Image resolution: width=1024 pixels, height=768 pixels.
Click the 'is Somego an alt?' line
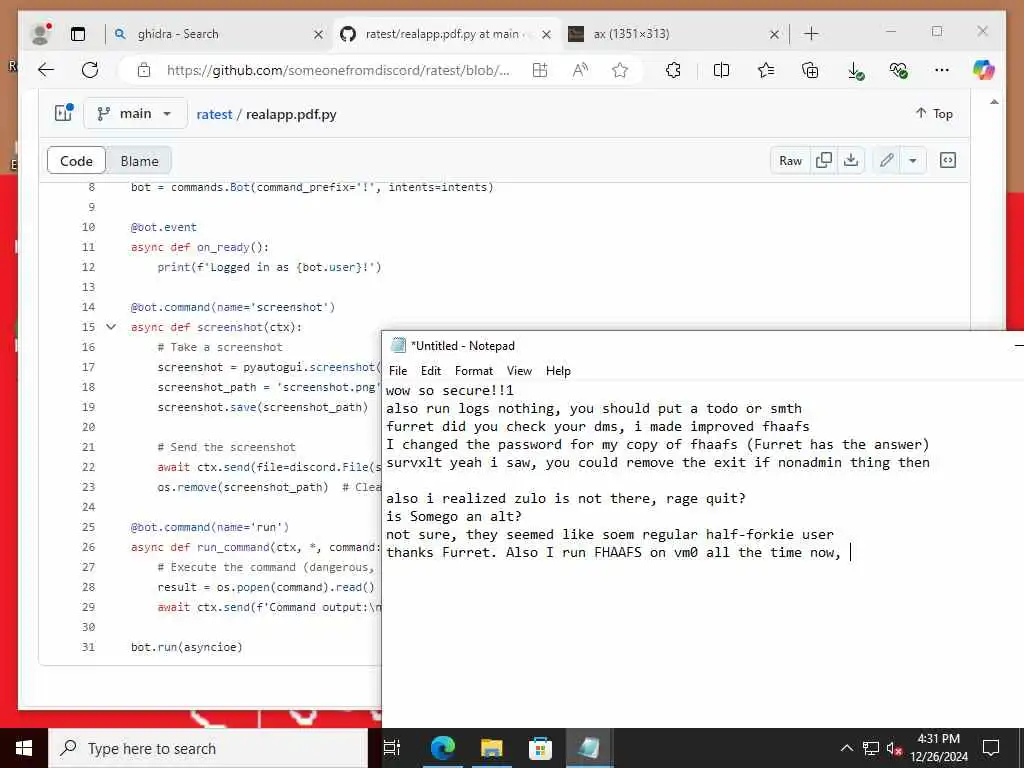[454, 517]
